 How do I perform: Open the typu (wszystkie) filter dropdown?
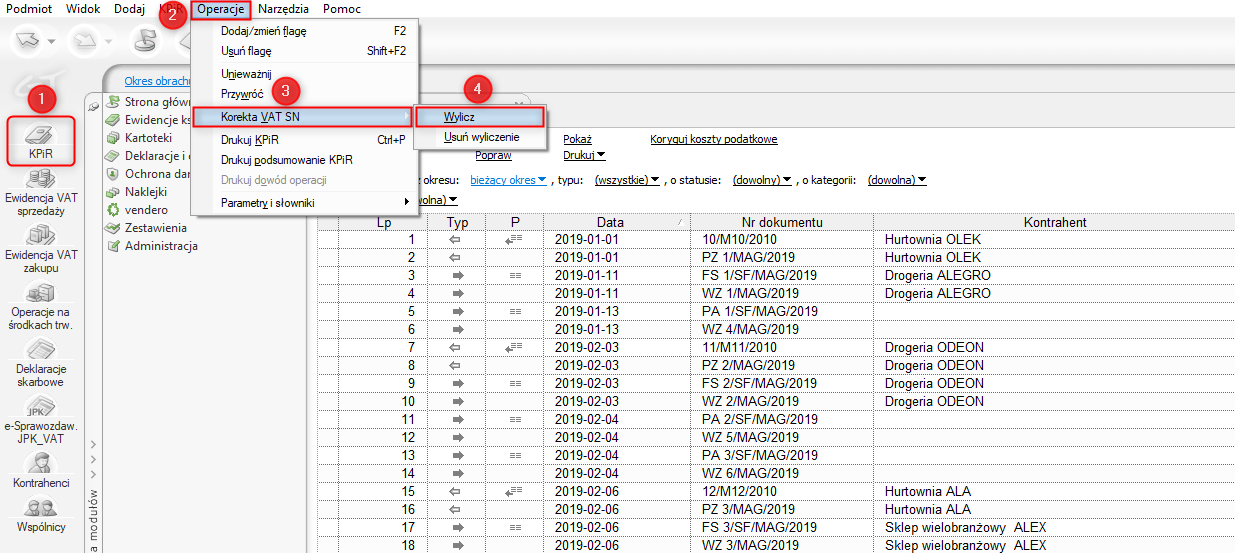click(627, 180)
